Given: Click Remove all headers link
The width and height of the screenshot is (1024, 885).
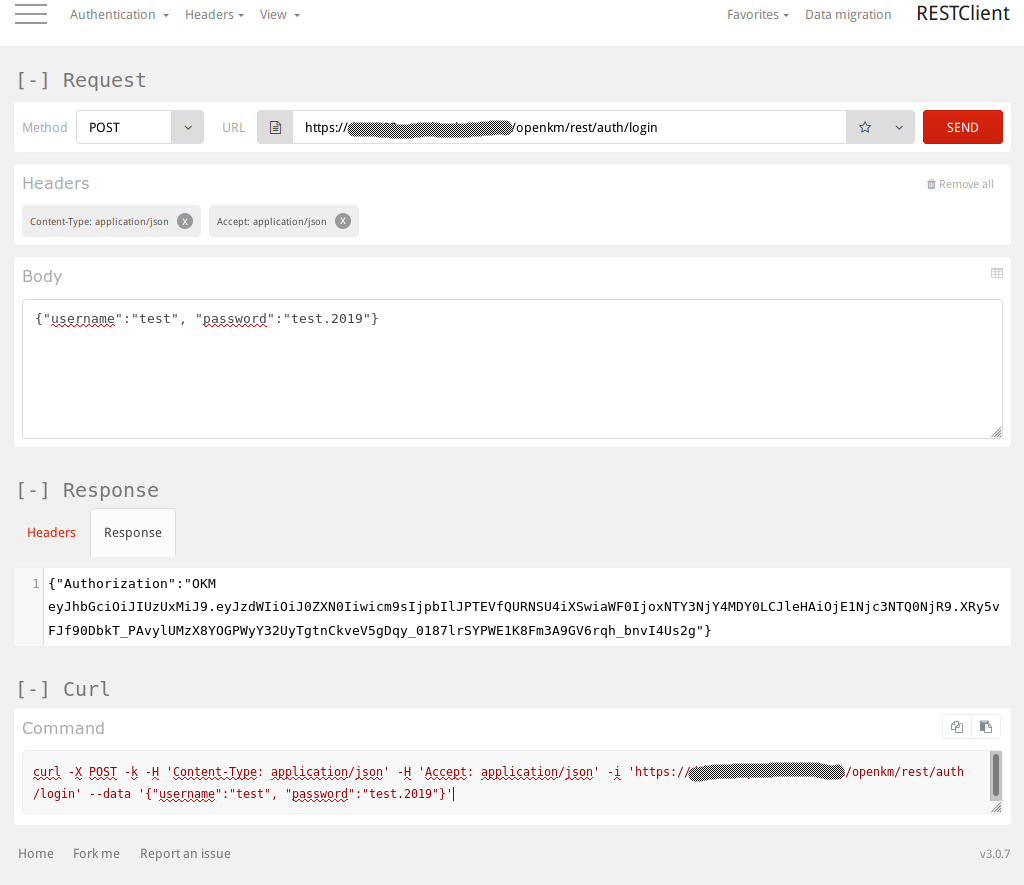Looking at the screenshot, I should (x=960, y=184).
